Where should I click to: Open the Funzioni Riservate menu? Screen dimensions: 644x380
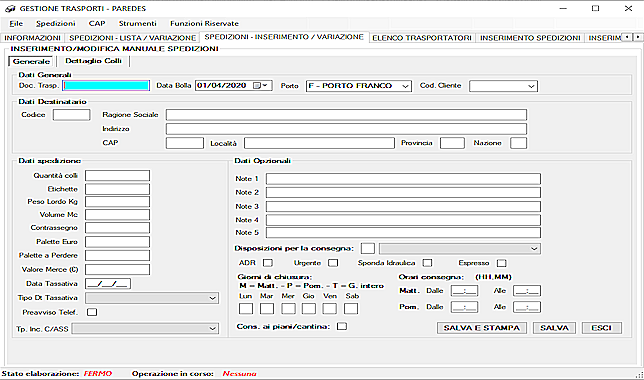(x=204, y=23)
